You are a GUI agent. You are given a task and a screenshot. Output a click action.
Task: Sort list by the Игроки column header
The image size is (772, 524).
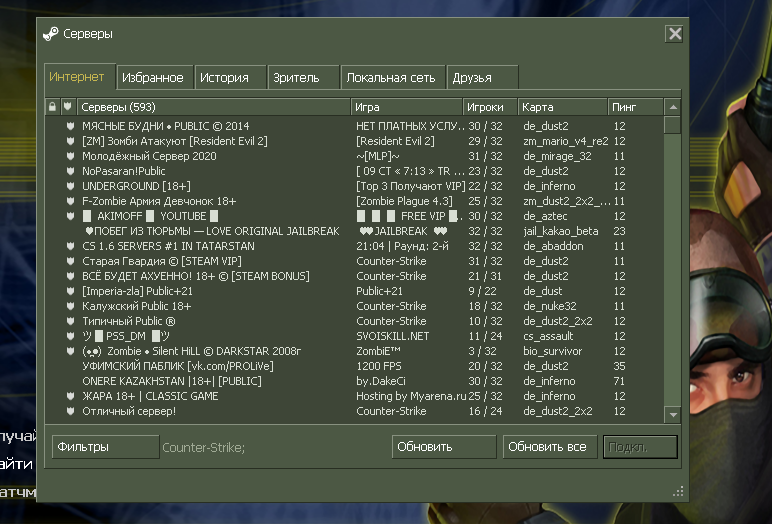click(x=490, y=107)
